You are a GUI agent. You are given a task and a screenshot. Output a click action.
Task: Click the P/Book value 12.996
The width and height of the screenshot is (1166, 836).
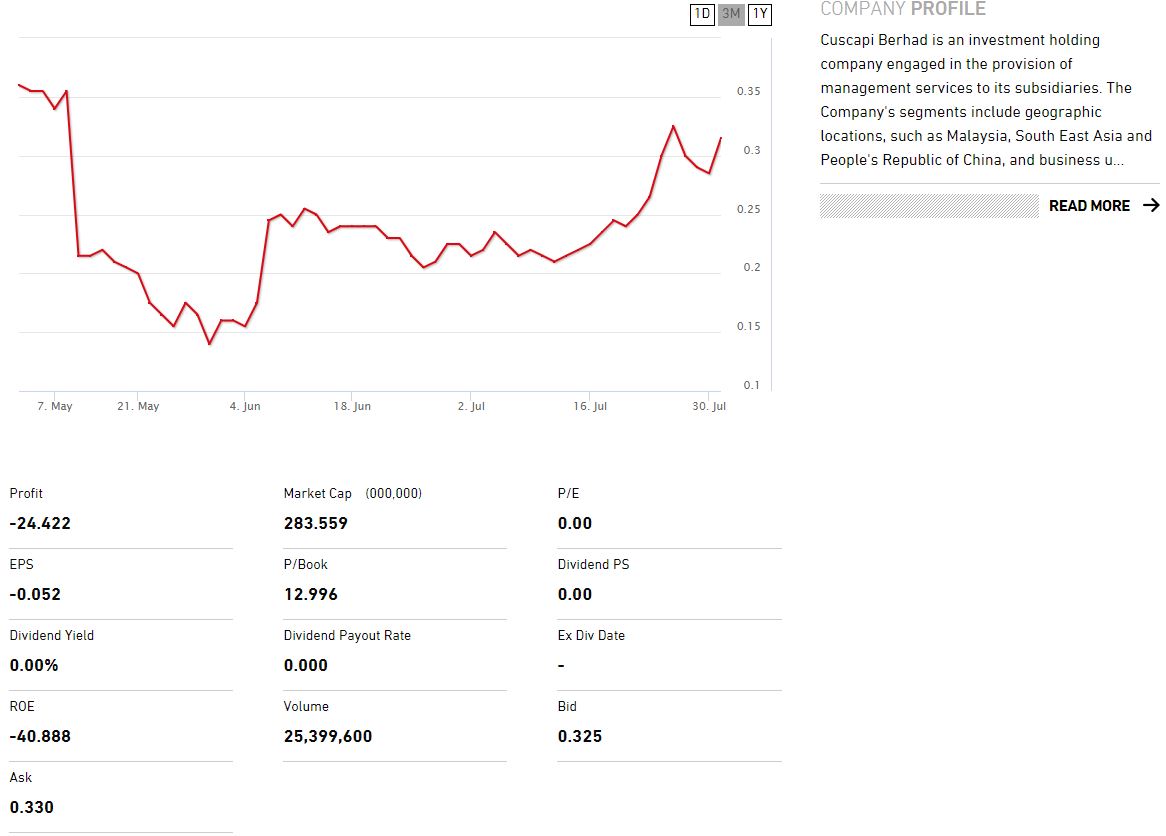[311, 594]
